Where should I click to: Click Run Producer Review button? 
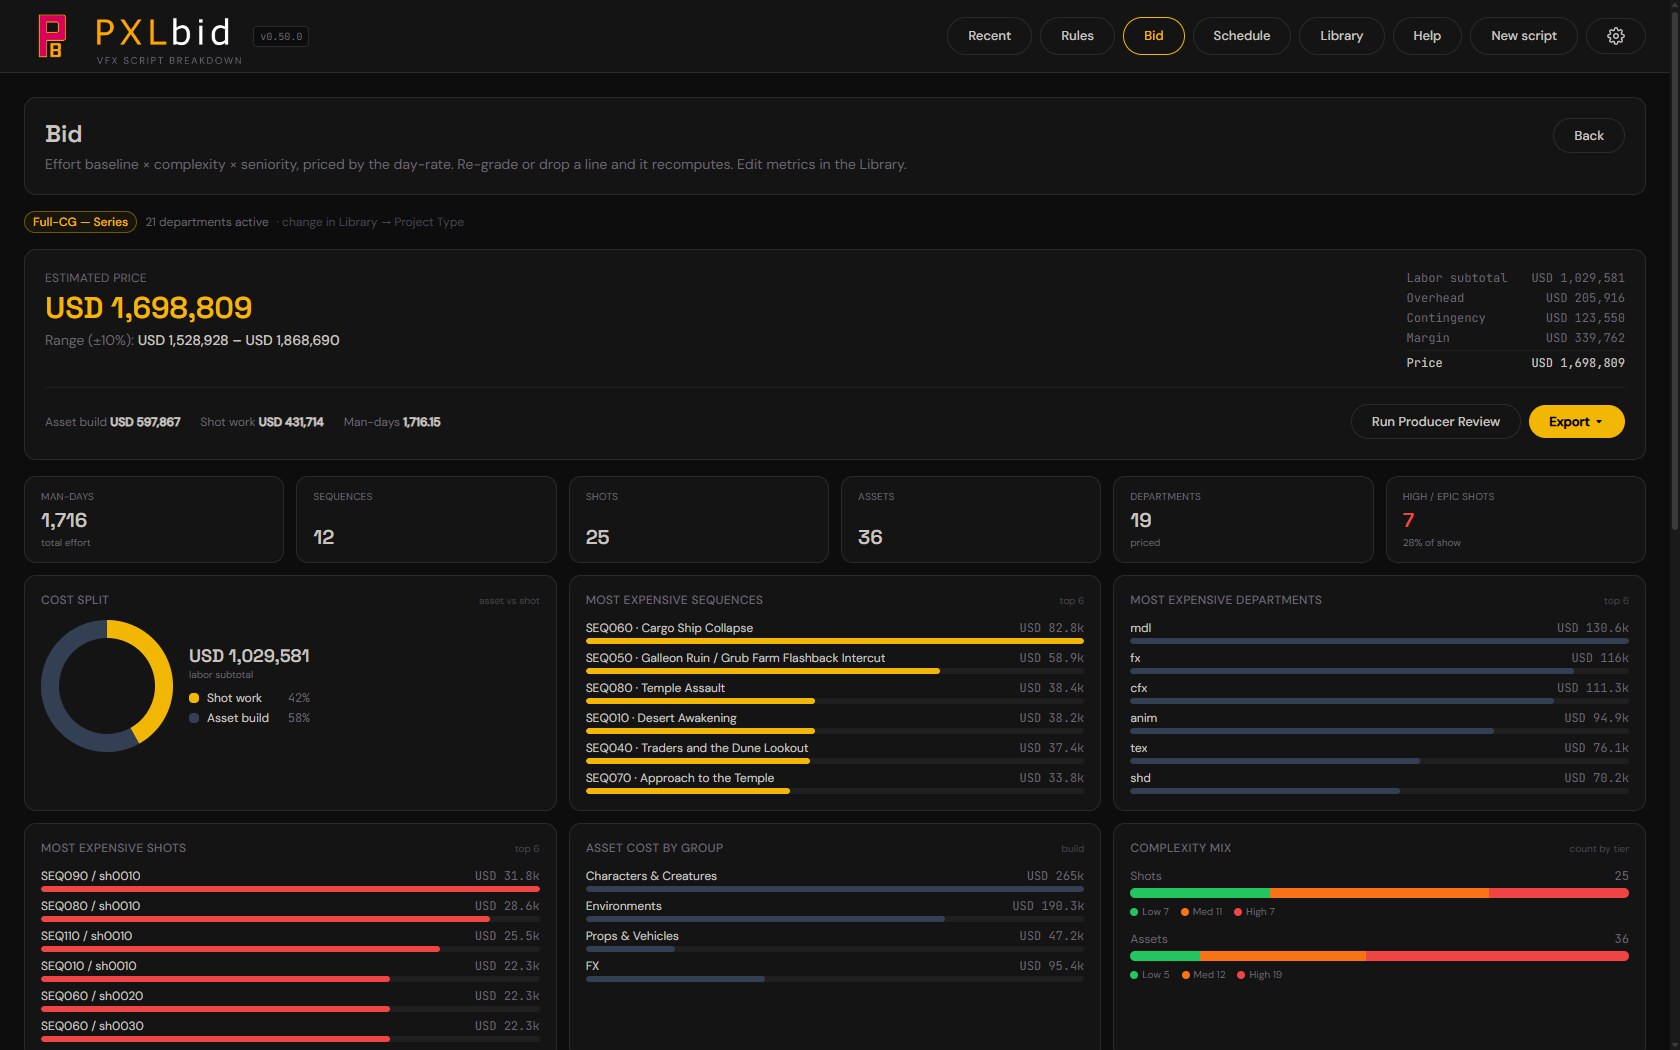click(1435, 422)
